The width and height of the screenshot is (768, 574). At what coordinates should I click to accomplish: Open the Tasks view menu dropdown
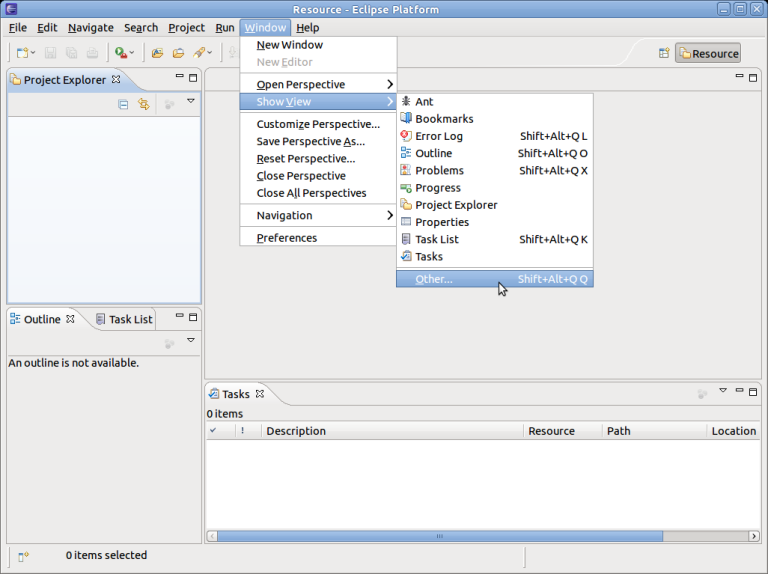722,391
